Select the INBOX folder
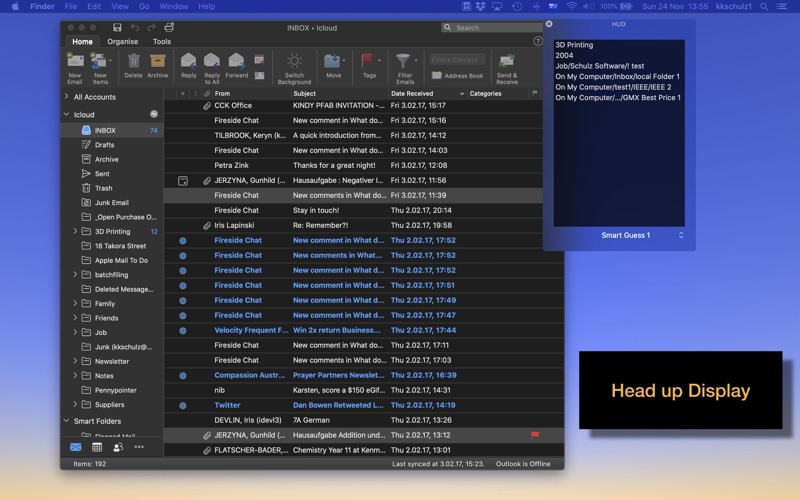 pos(112,131)
